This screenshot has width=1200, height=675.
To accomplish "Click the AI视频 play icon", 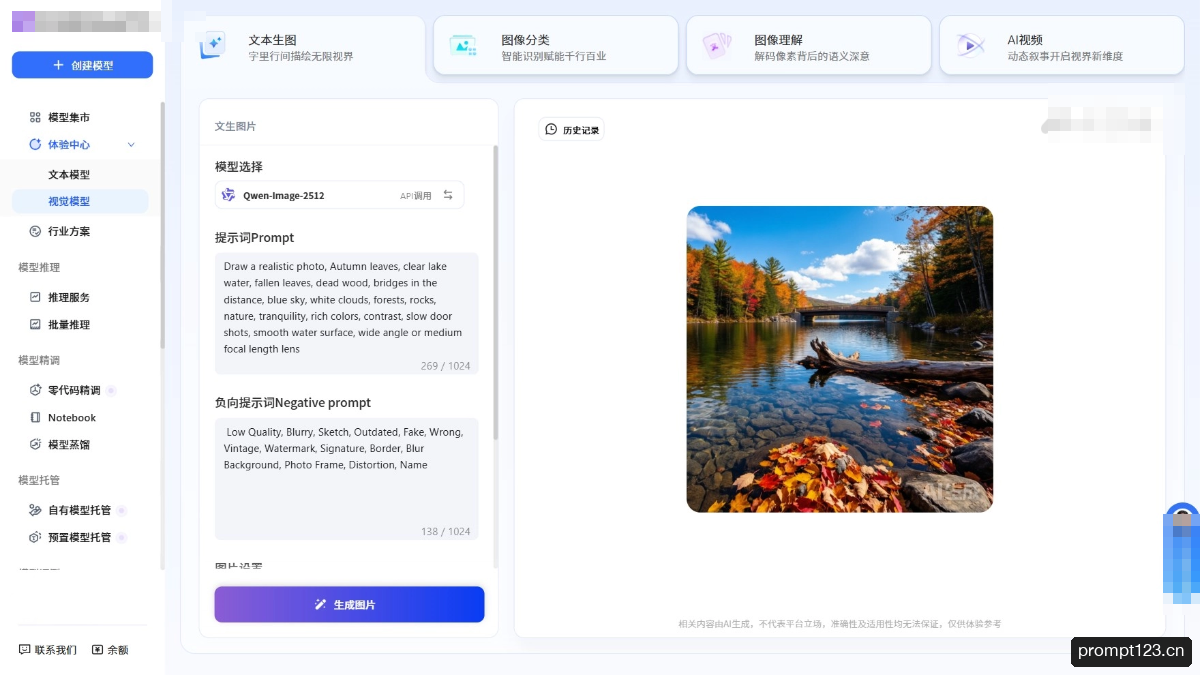I will (x=969, y=45).
